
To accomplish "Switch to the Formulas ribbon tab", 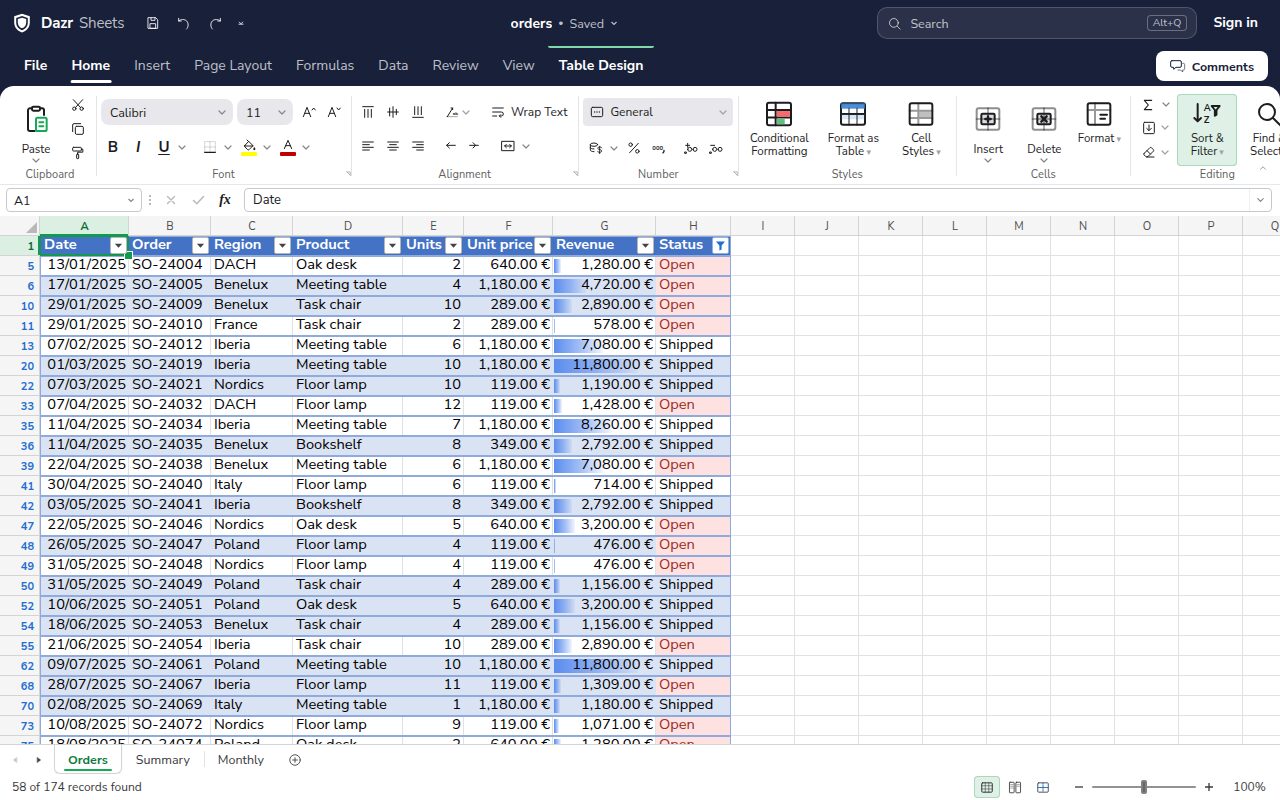I will (x=325, y=65).
